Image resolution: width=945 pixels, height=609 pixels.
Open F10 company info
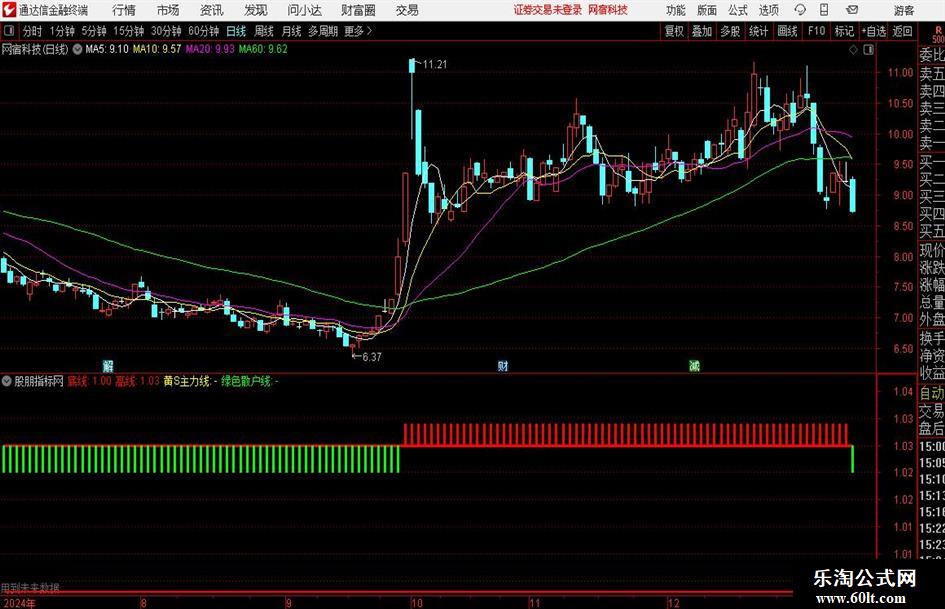point(817,31)
